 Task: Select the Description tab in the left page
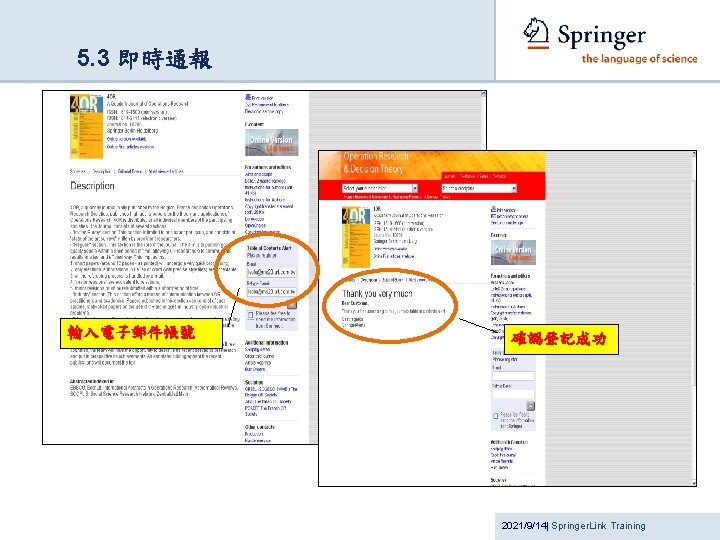pos(101,171)
